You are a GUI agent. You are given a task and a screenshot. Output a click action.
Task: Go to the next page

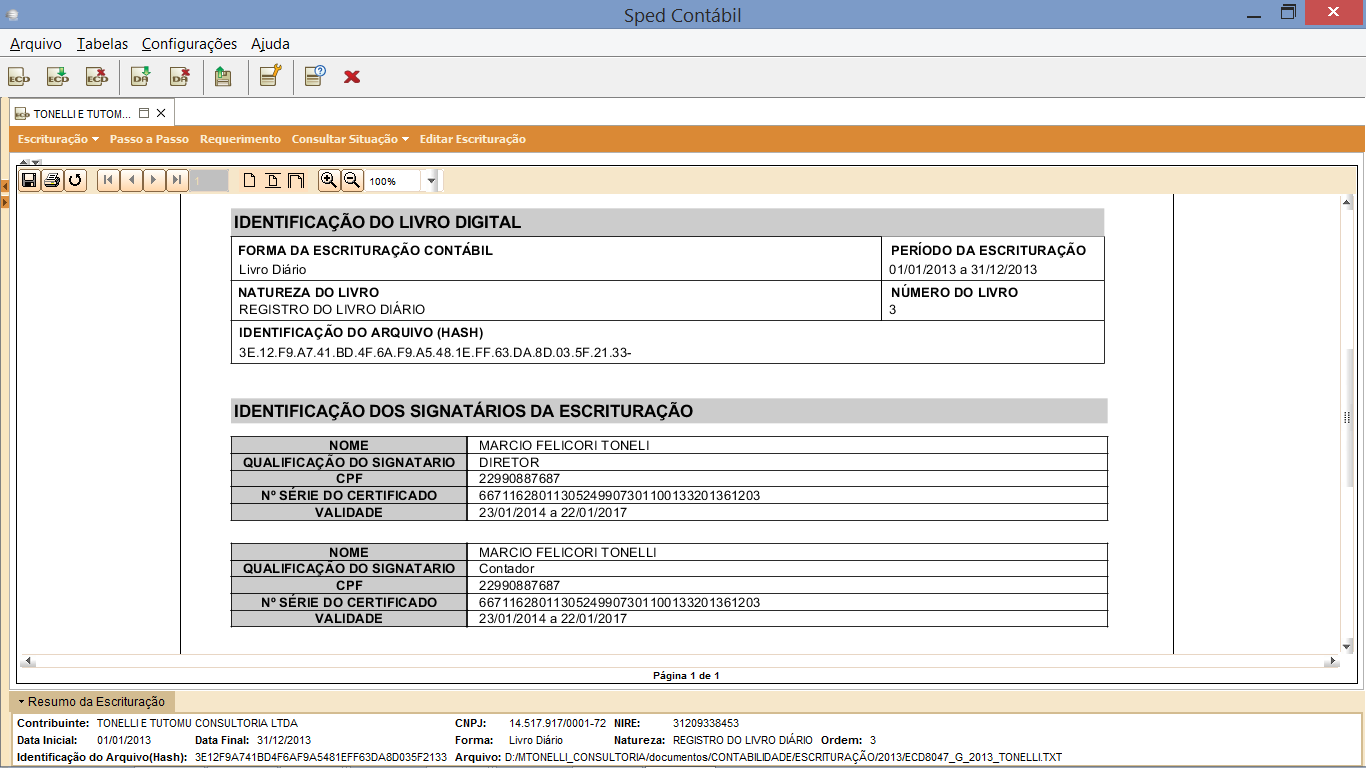click(x=154, y=180)
